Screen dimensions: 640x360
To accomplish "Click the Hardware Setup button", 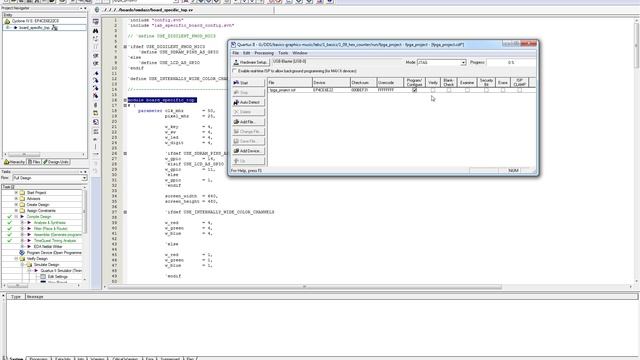I will tap(251, 62).
